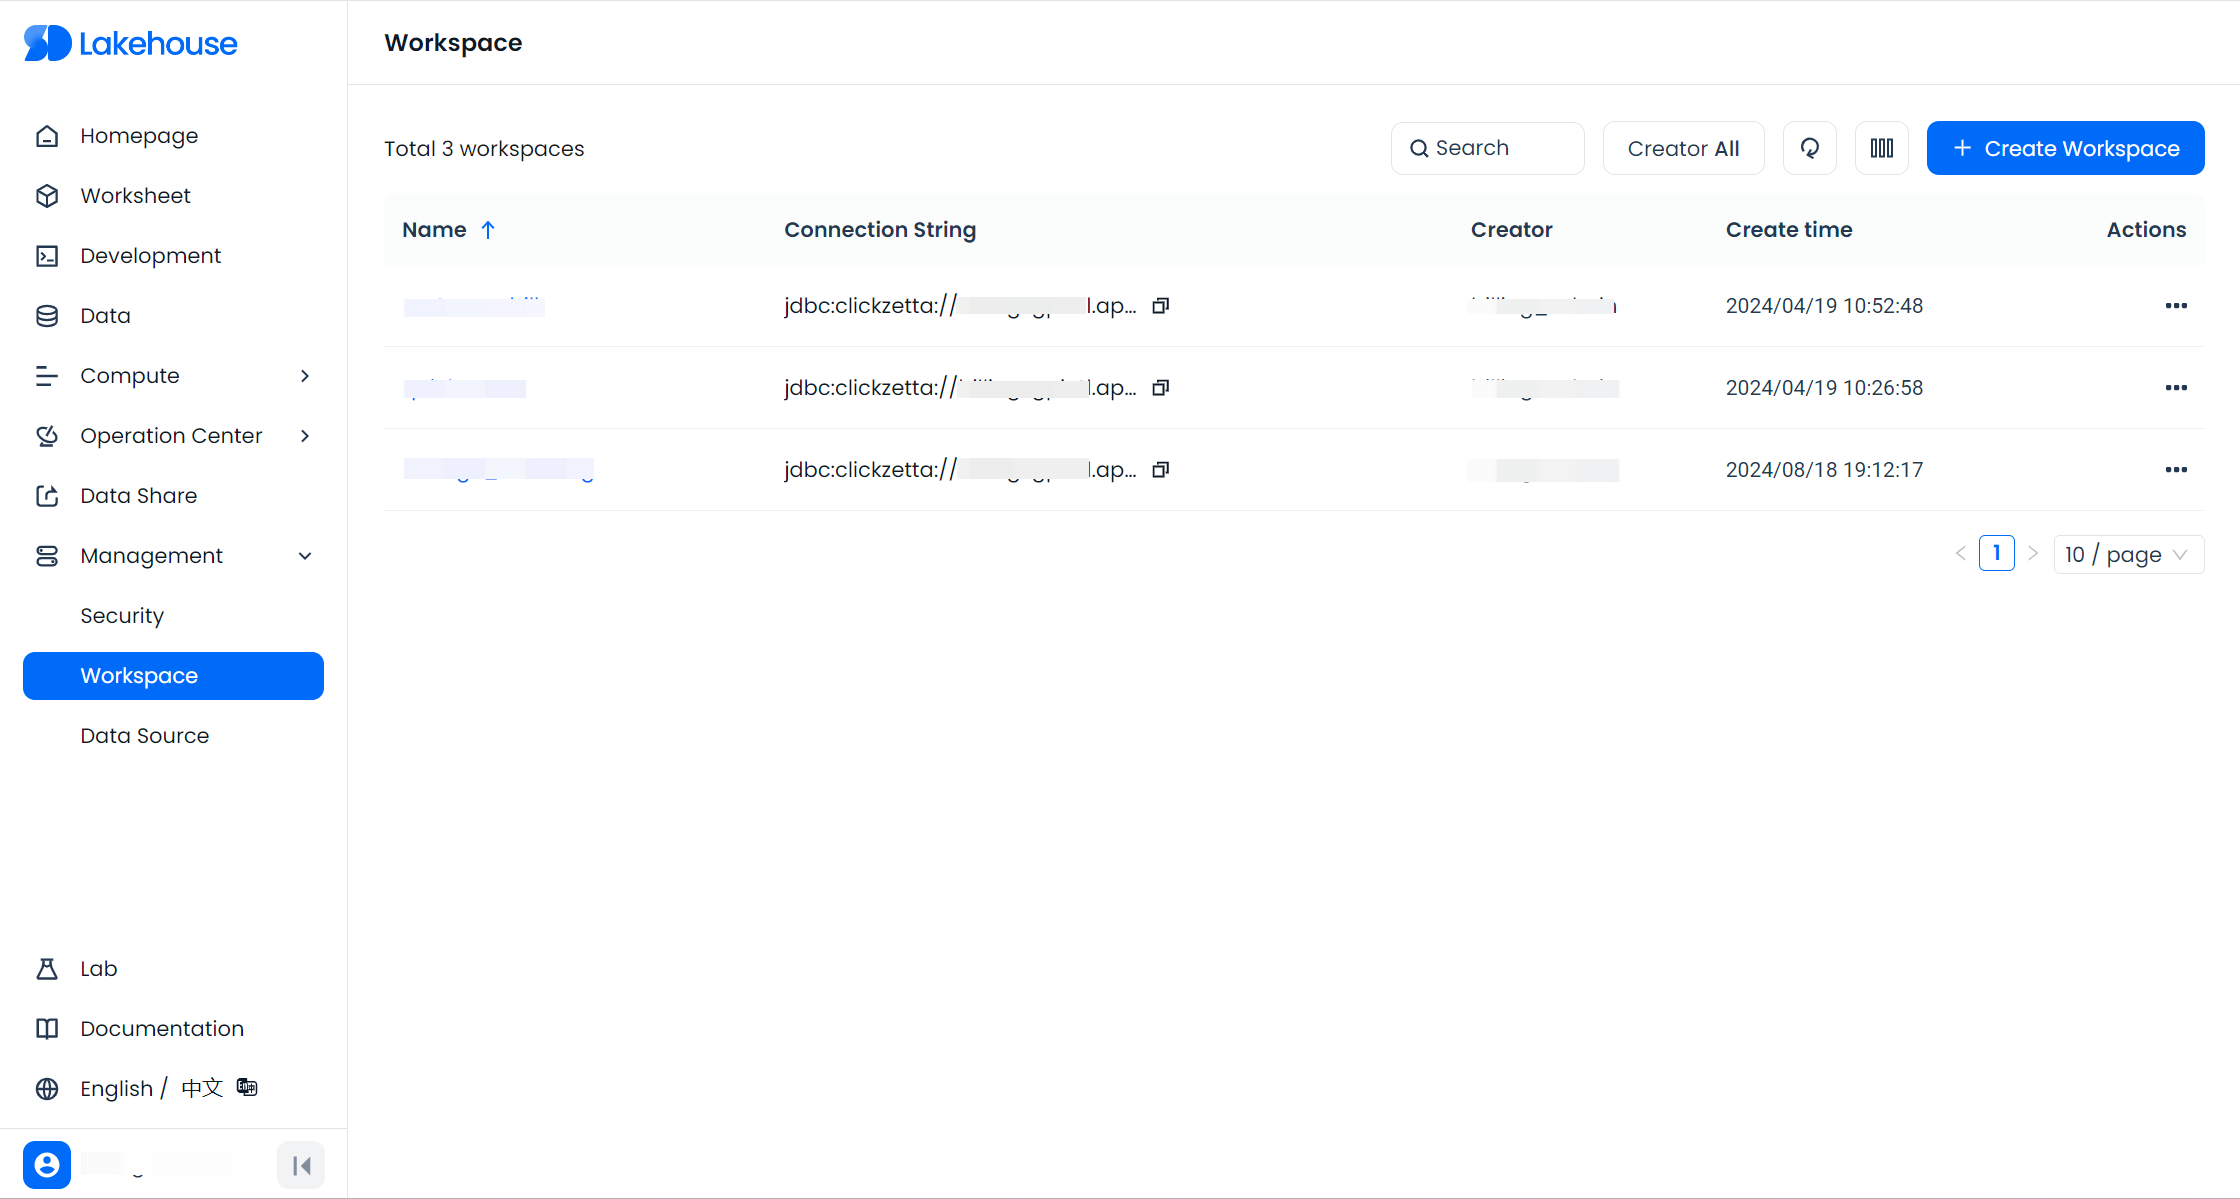This screenshot has width=2240, height=1199.
Task: Collapse the sidebar with the arrow icon
Action: coord(301,1165)
